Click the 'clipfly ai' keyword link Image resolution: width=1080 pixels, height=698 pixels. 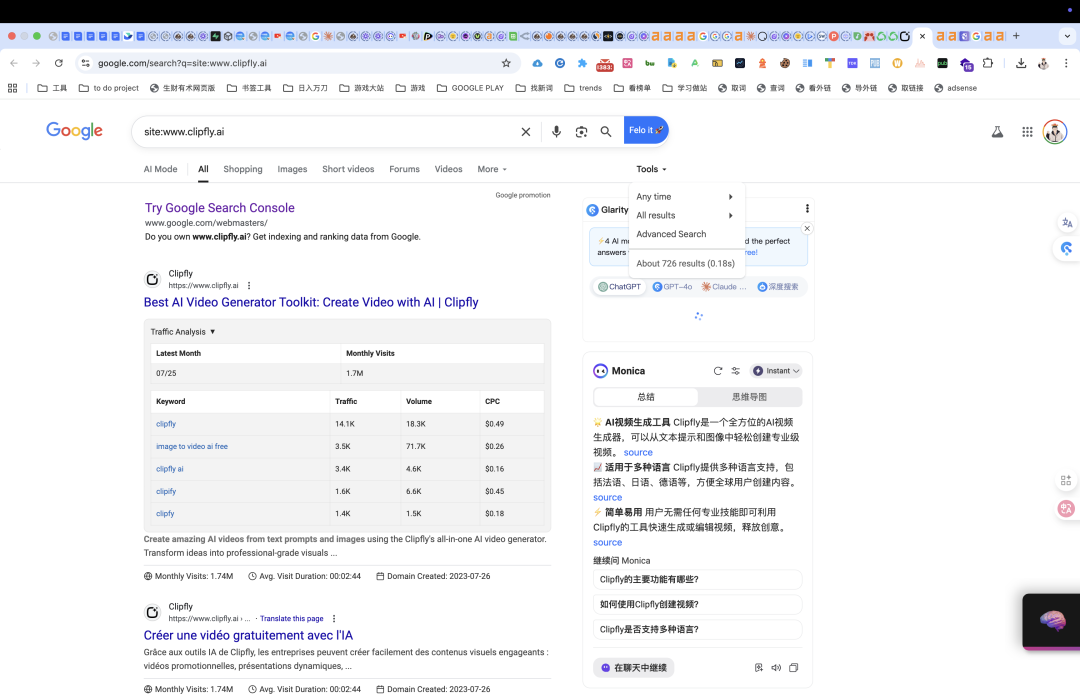169,469
